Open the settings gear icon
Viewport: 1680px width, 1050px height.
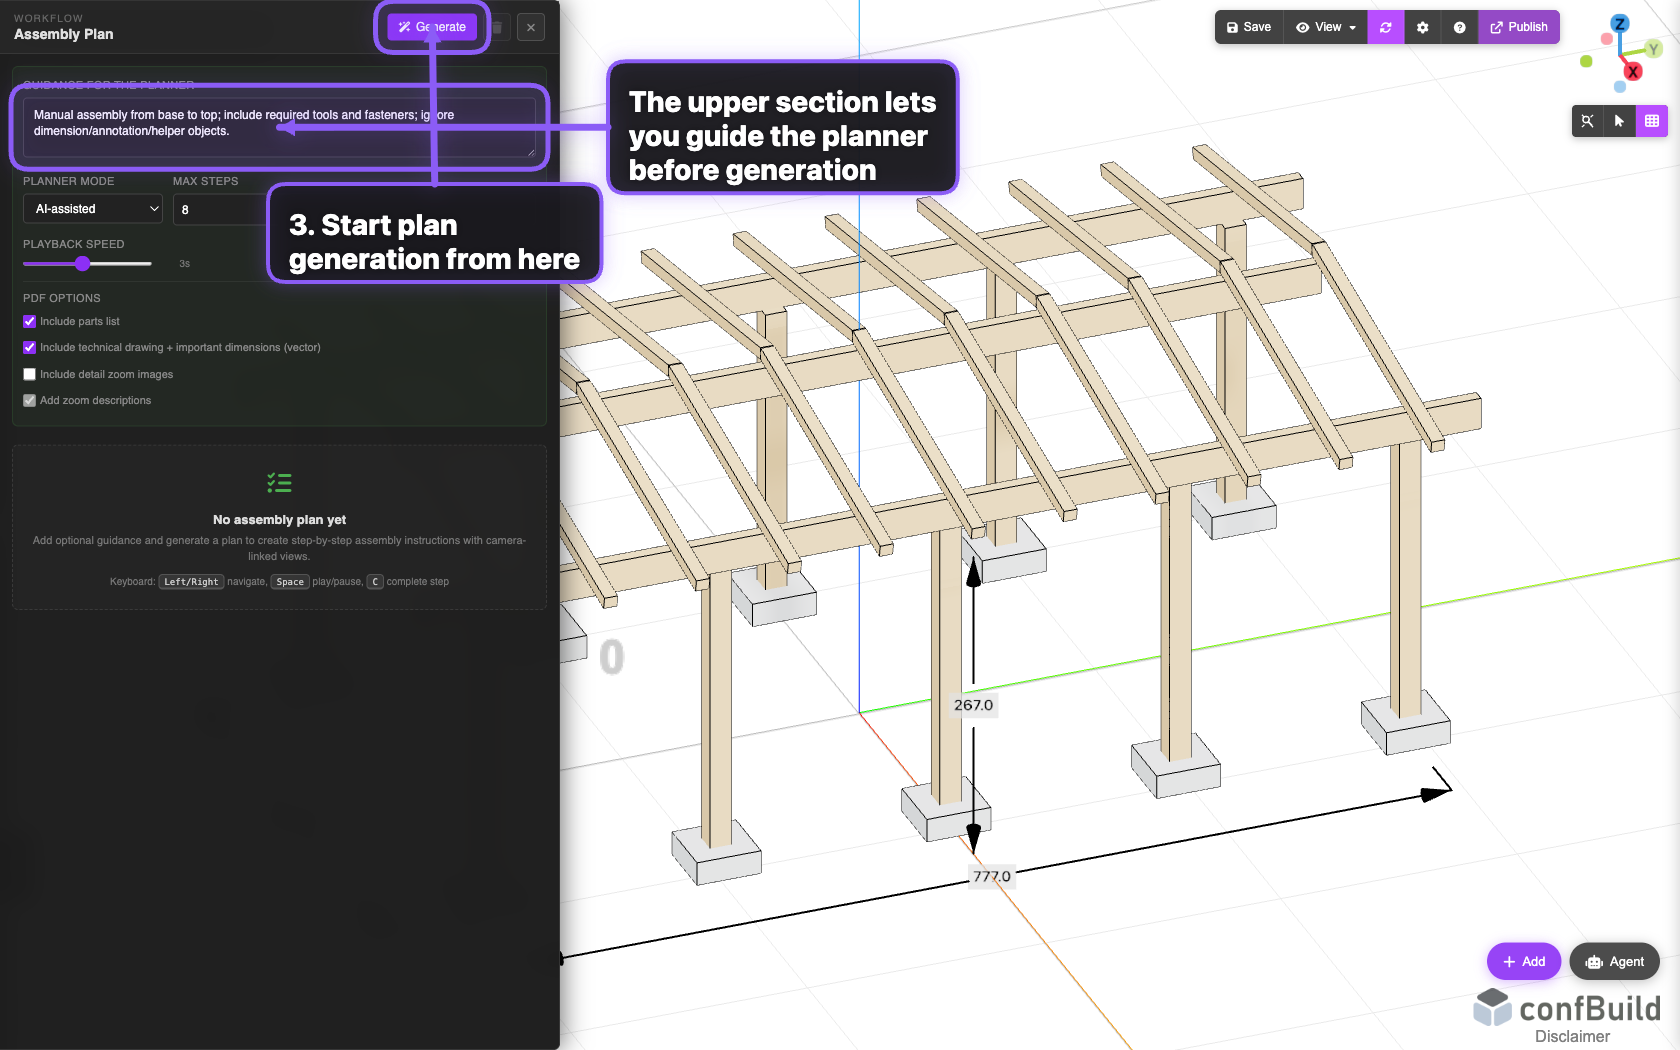(1422, 27)
